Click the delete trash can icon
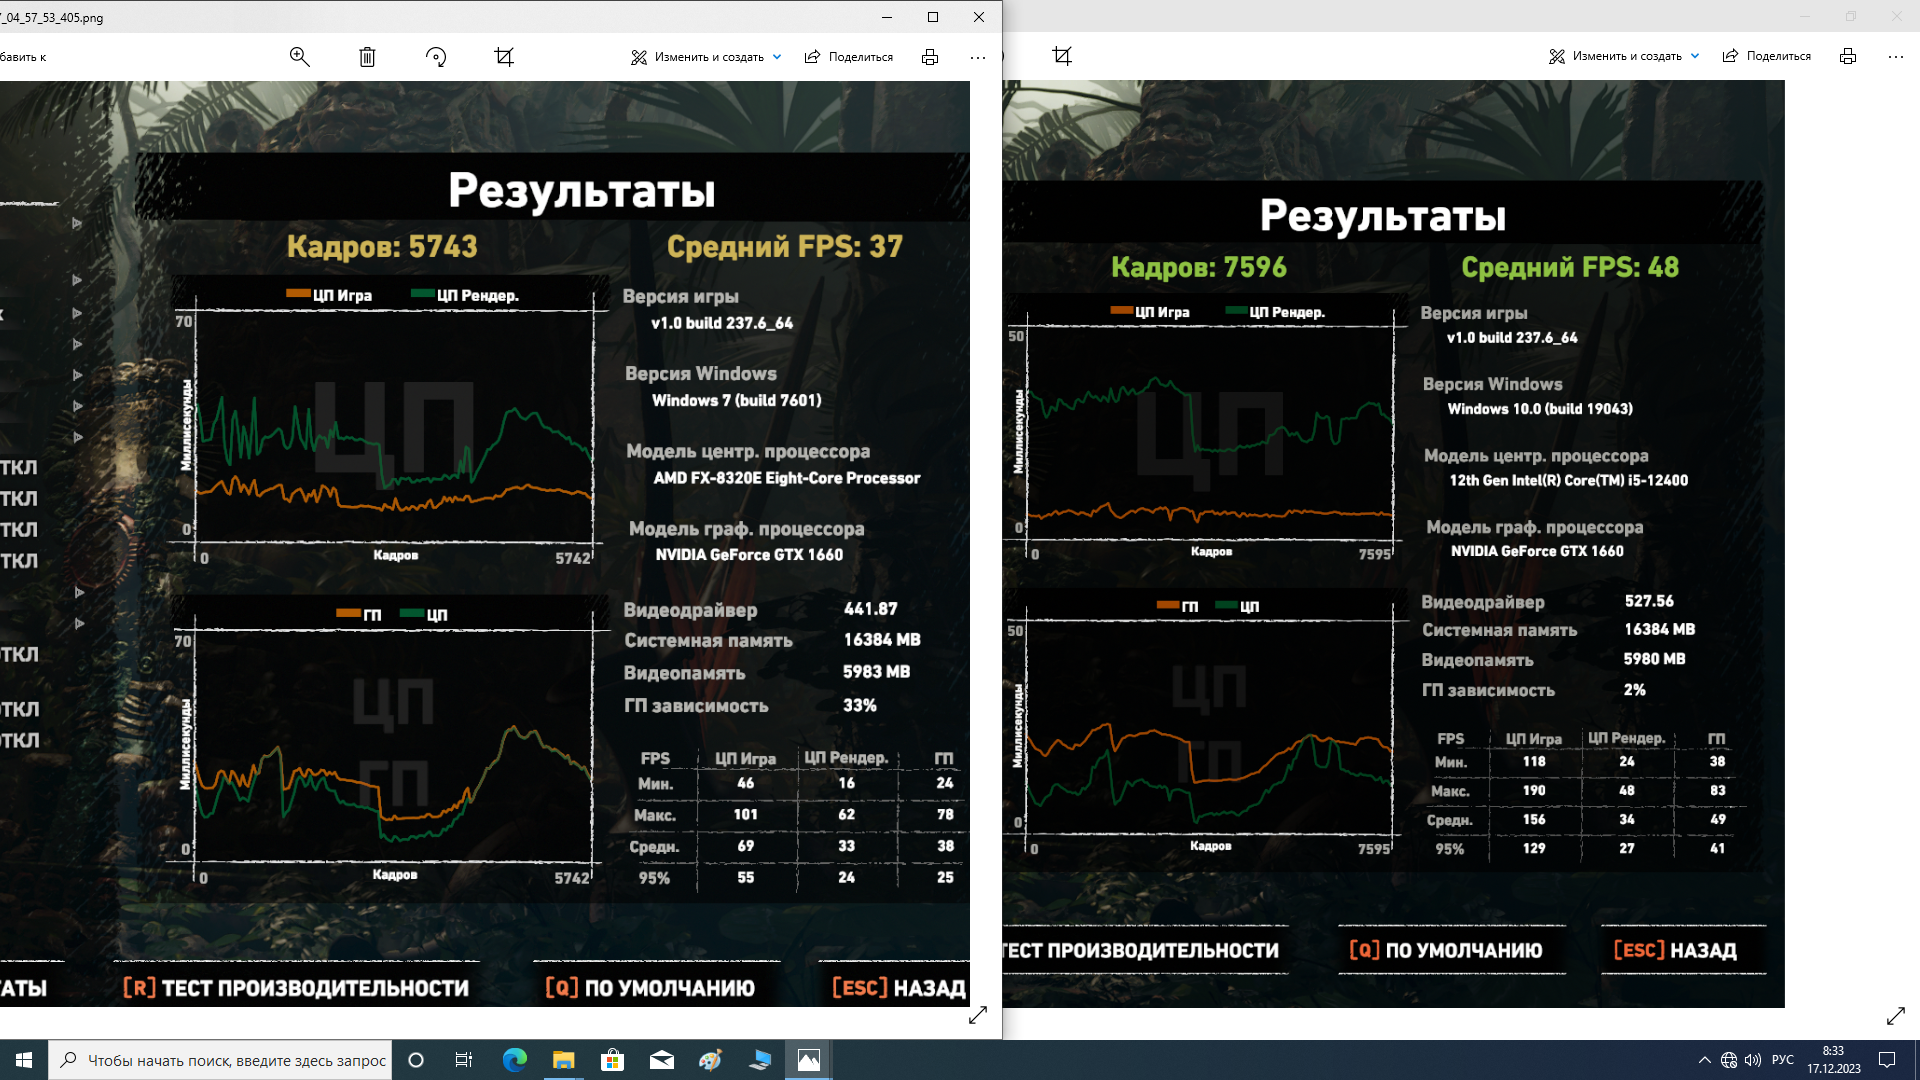 (367, 57)
